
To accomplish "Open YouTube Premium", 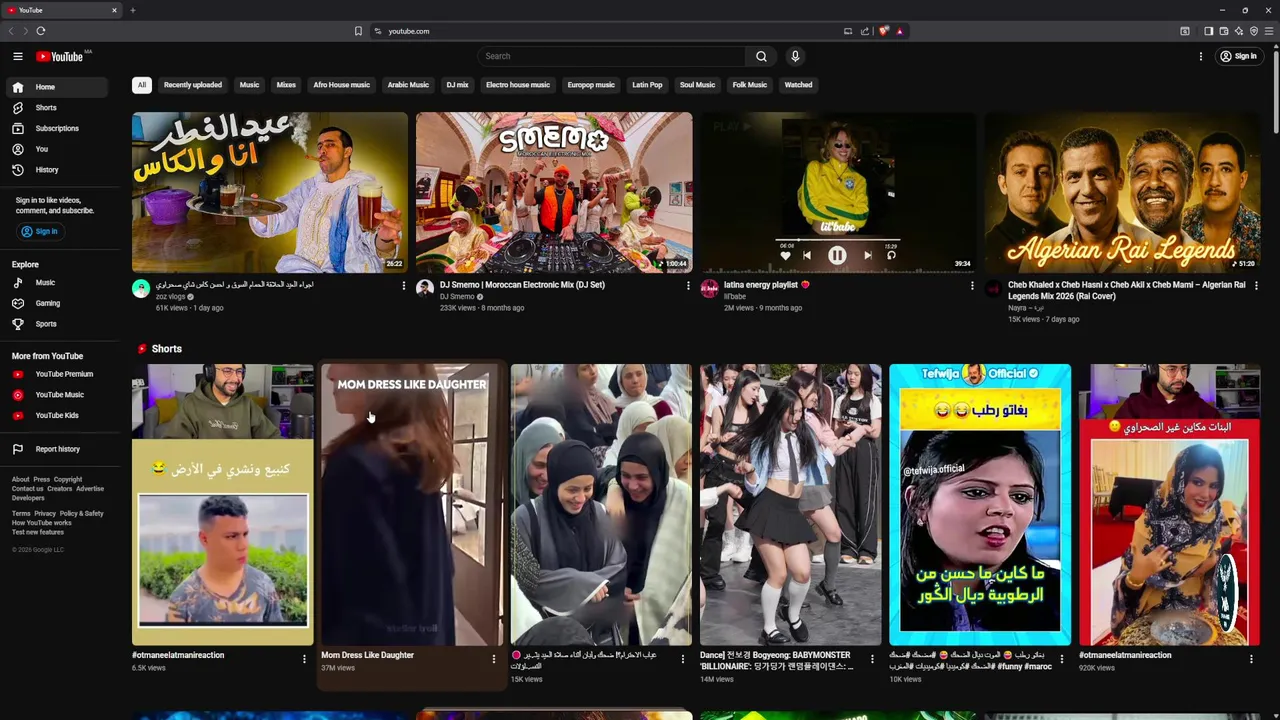I will tap(56, 374).
